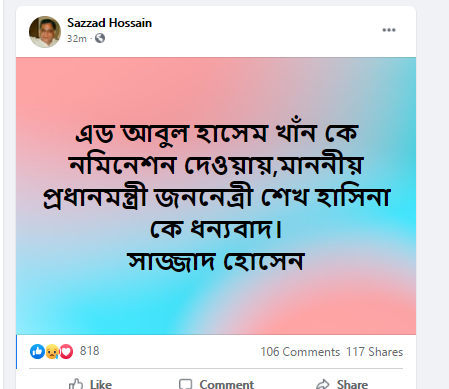Click the globe public privacy icon

point(100,38)
